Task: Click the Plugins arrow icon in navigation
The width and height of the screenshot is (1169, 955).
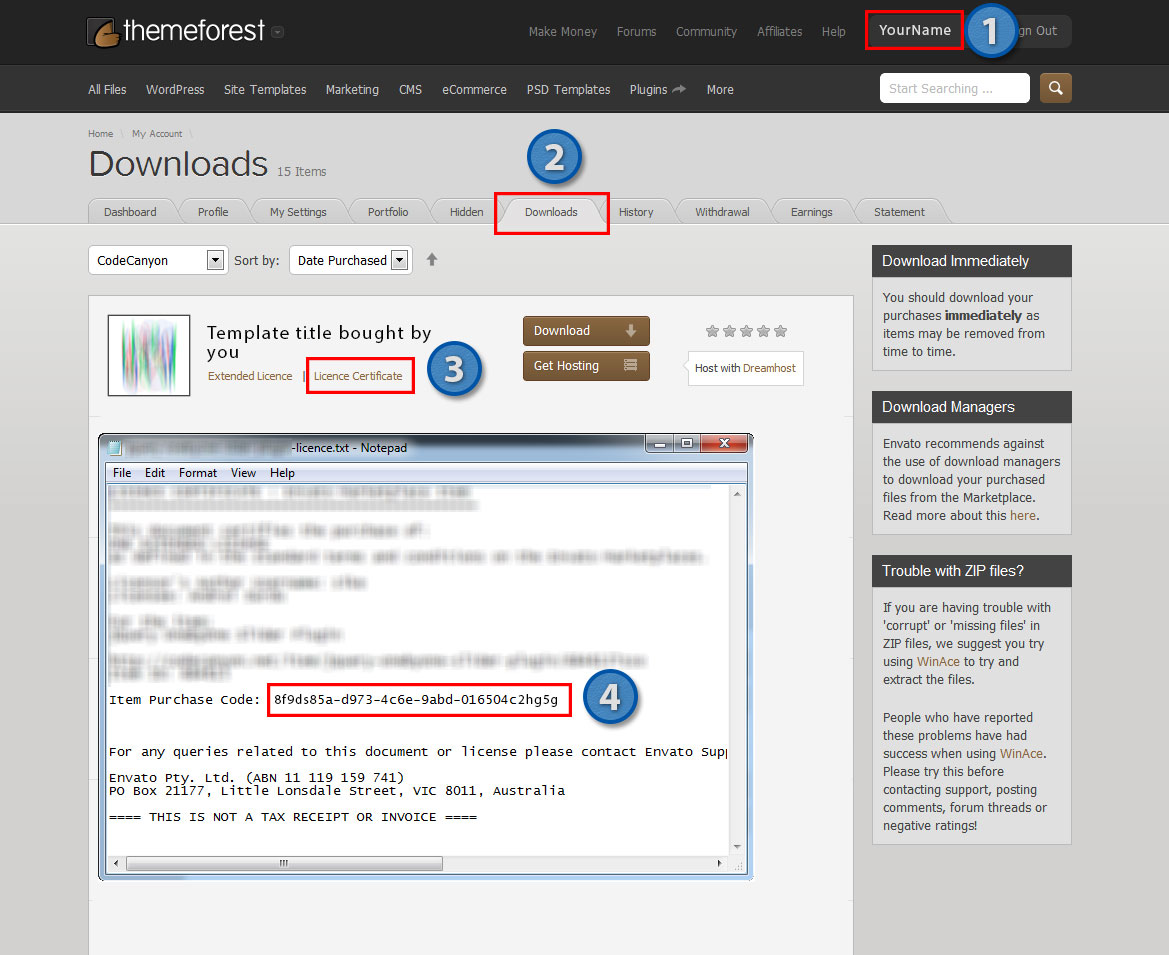Action: [679, 89]
